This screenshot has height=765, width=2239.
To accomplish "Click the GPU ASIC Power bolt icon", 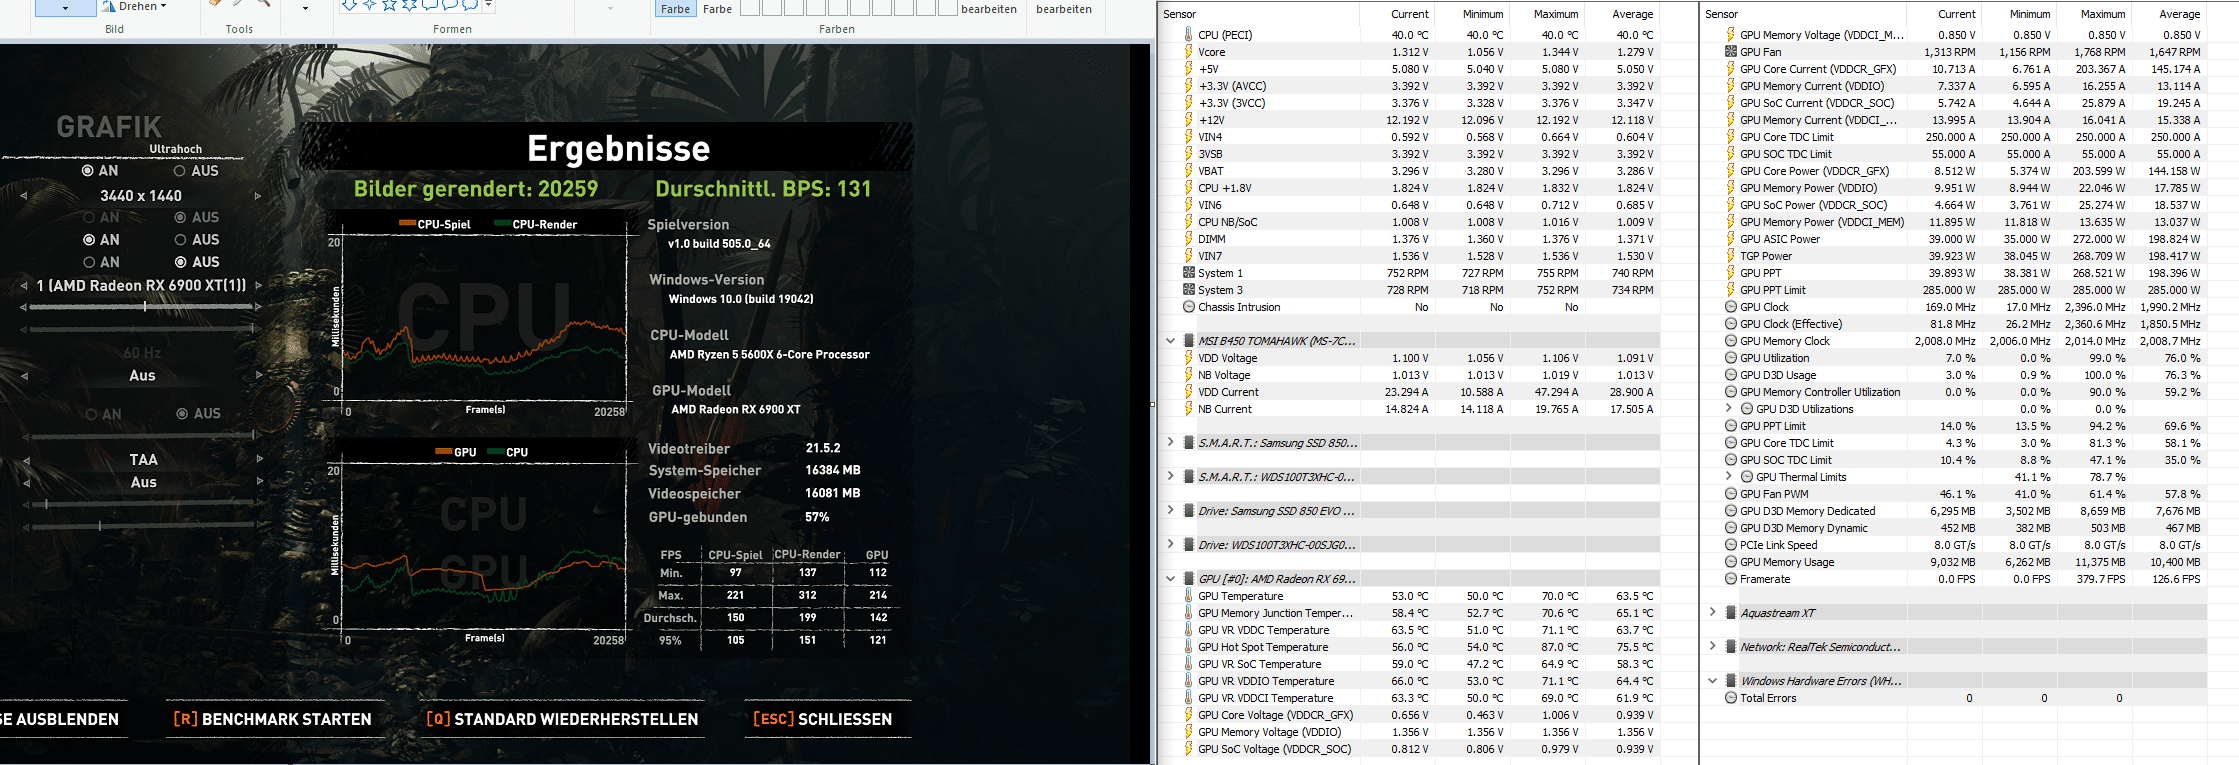I will coord(1730,239).
